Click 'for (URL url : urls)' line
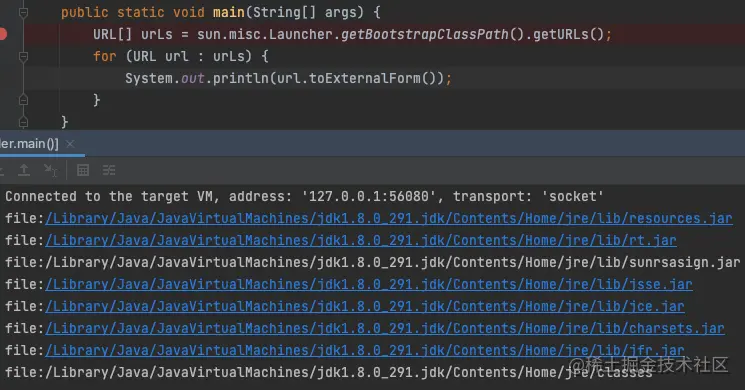Screen dimensions: 745x390 point(181,57)
